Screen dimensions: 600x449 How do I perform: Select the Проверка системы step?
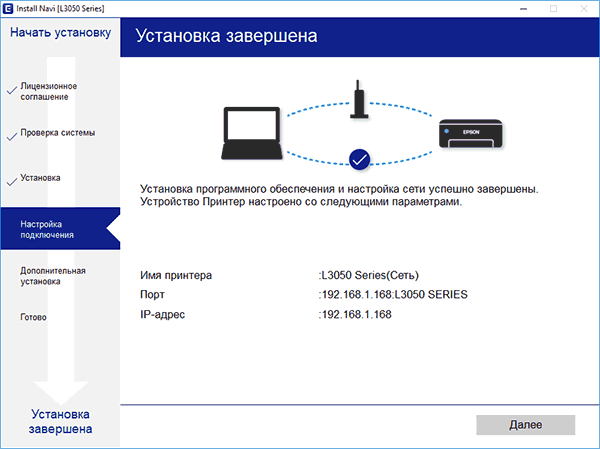(x=58, y=133)
